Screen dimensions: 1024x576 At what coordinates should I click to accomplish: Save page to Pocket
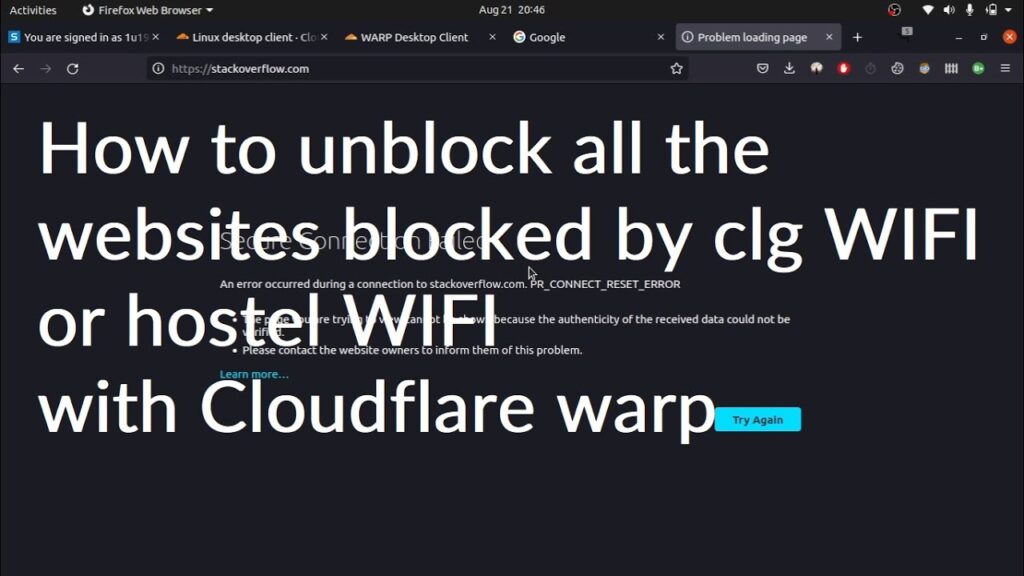click(762, 69)
